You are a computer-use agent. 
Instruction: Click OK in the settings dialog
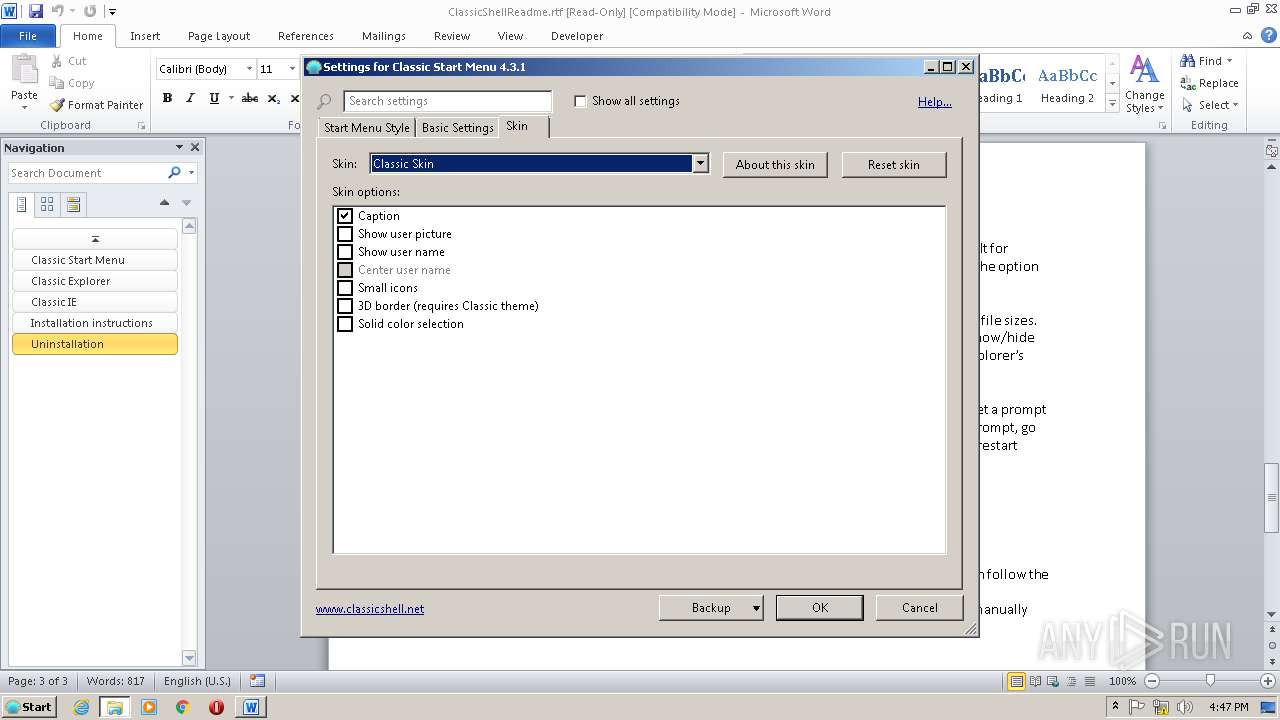tap(820, 608)
